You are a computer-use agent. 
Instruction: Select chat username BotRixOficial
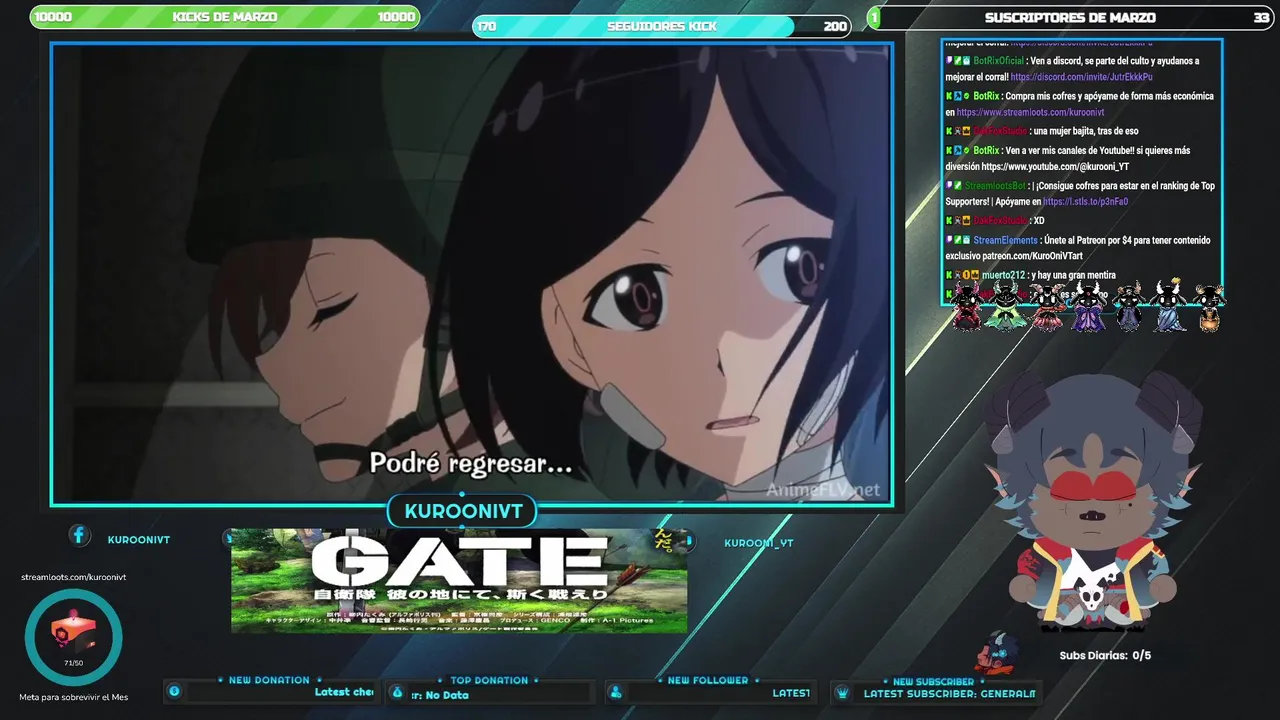(x=998, y=61)
